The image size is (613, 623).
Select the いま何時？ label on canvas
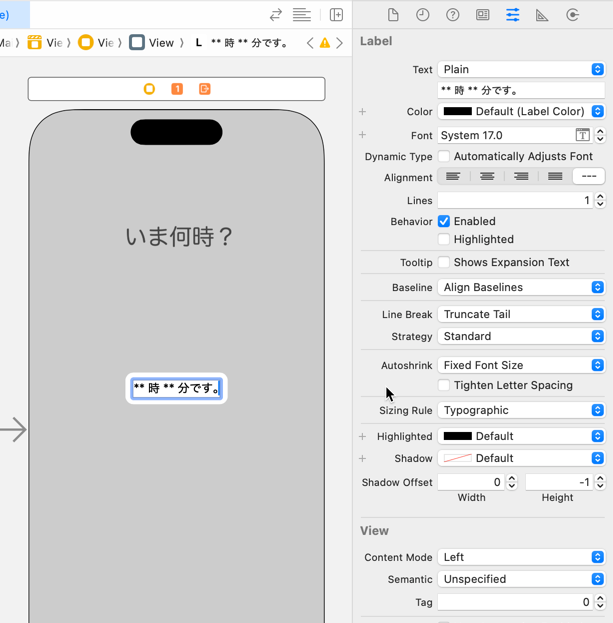179,237
